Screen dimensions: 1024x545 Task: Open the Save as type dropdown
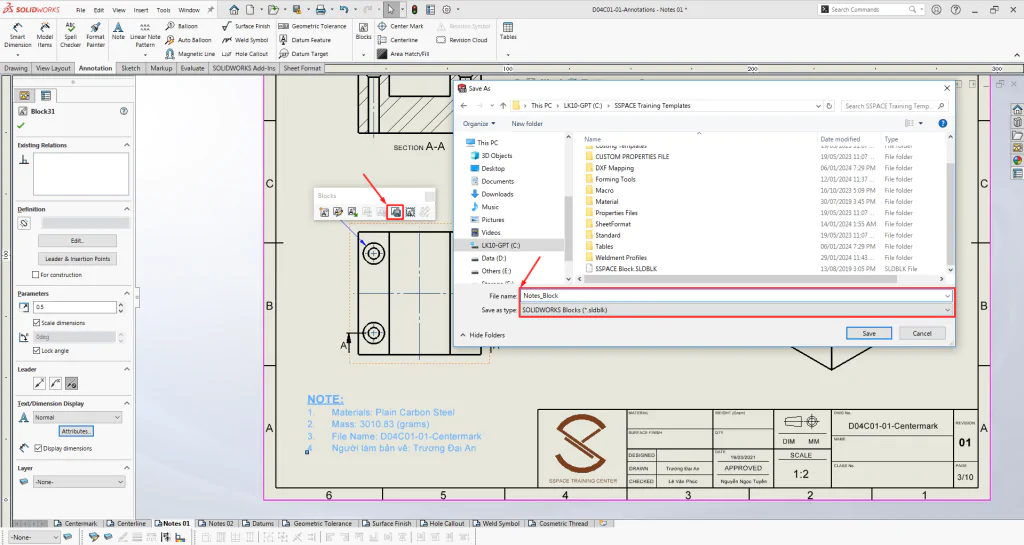737,310
